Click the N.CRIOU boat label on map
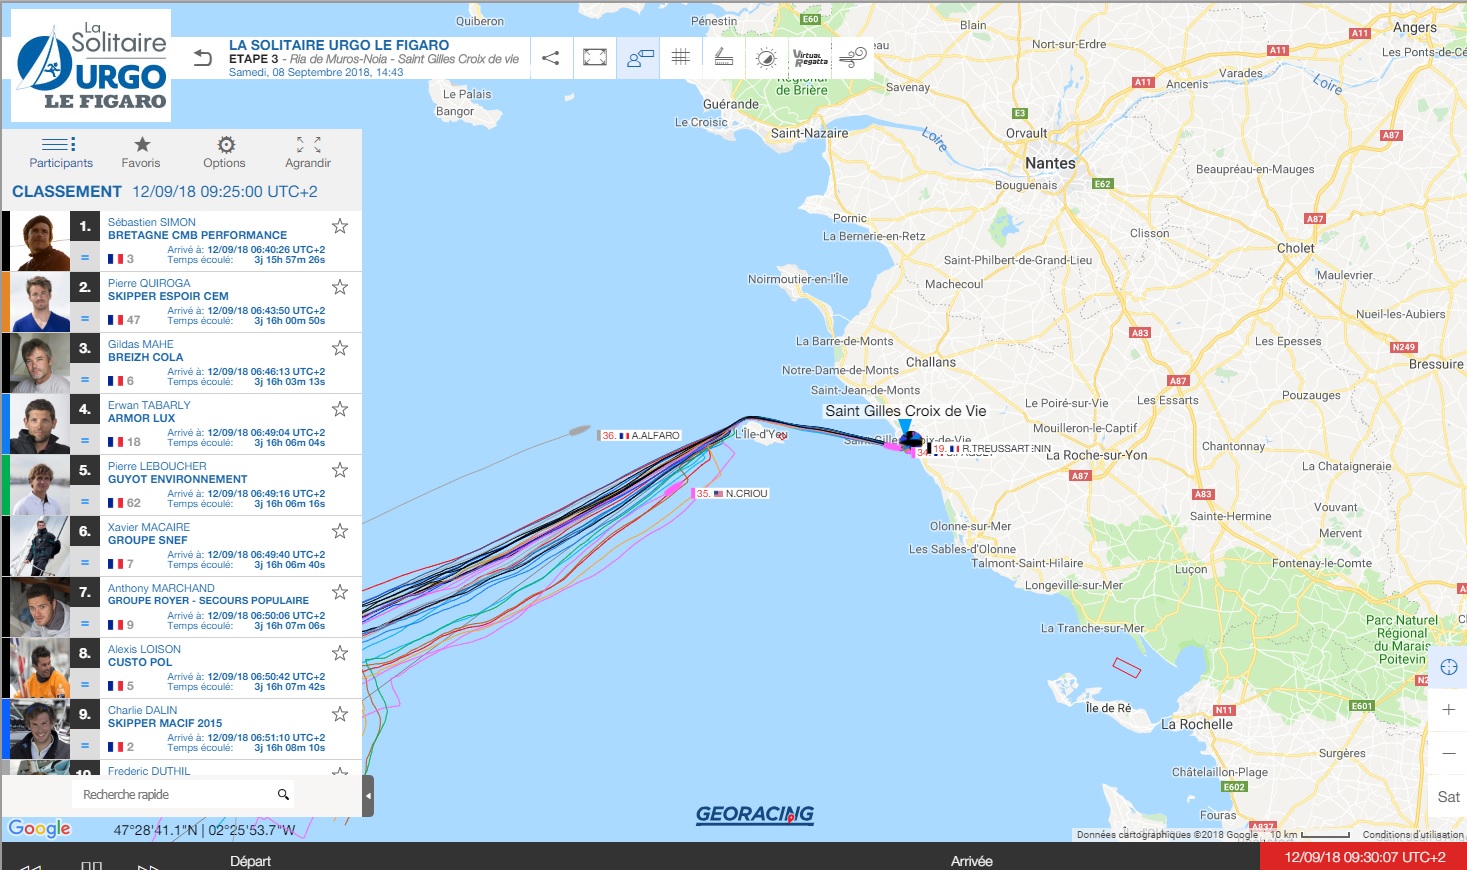The image size is (1467, 870). coord(731,494)
